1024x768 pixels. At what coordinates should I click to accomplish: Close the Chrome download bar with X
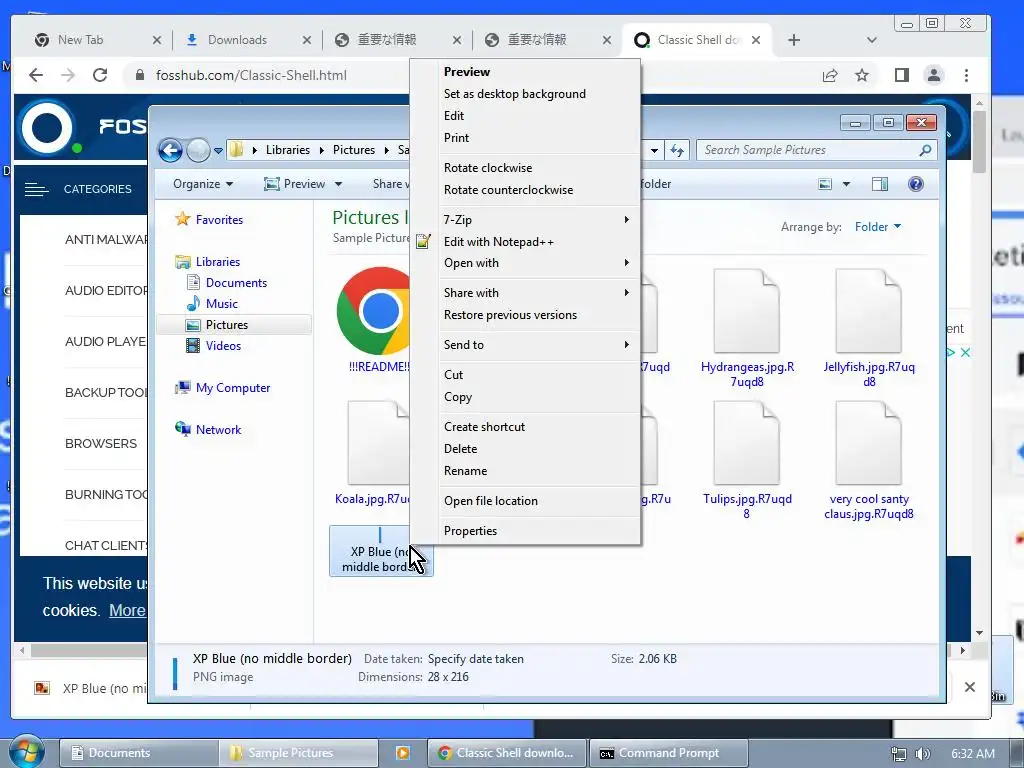click(x=970, y=687)
